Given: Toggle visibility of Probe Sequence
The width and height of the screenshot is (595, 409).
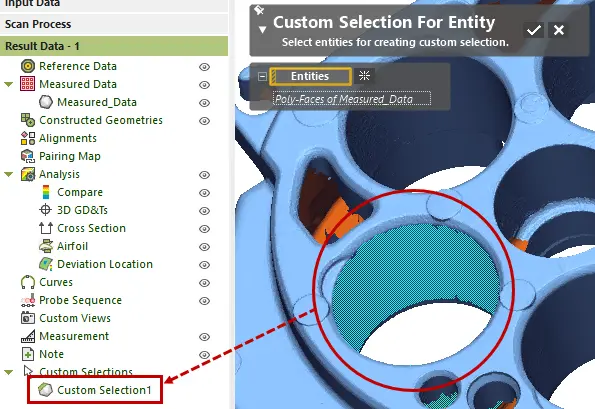Looking at the screenshot, I should coord(205,301).
